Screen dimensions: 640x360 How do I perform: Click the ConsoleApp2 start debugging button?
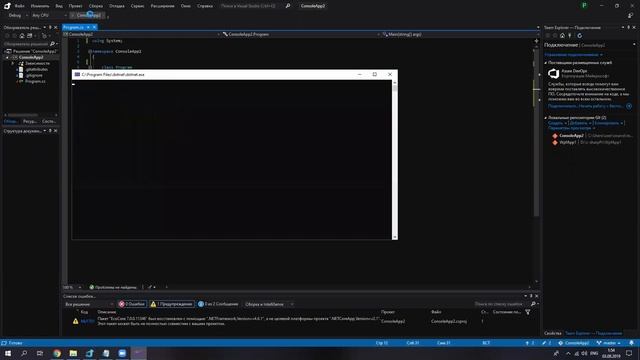87,15
